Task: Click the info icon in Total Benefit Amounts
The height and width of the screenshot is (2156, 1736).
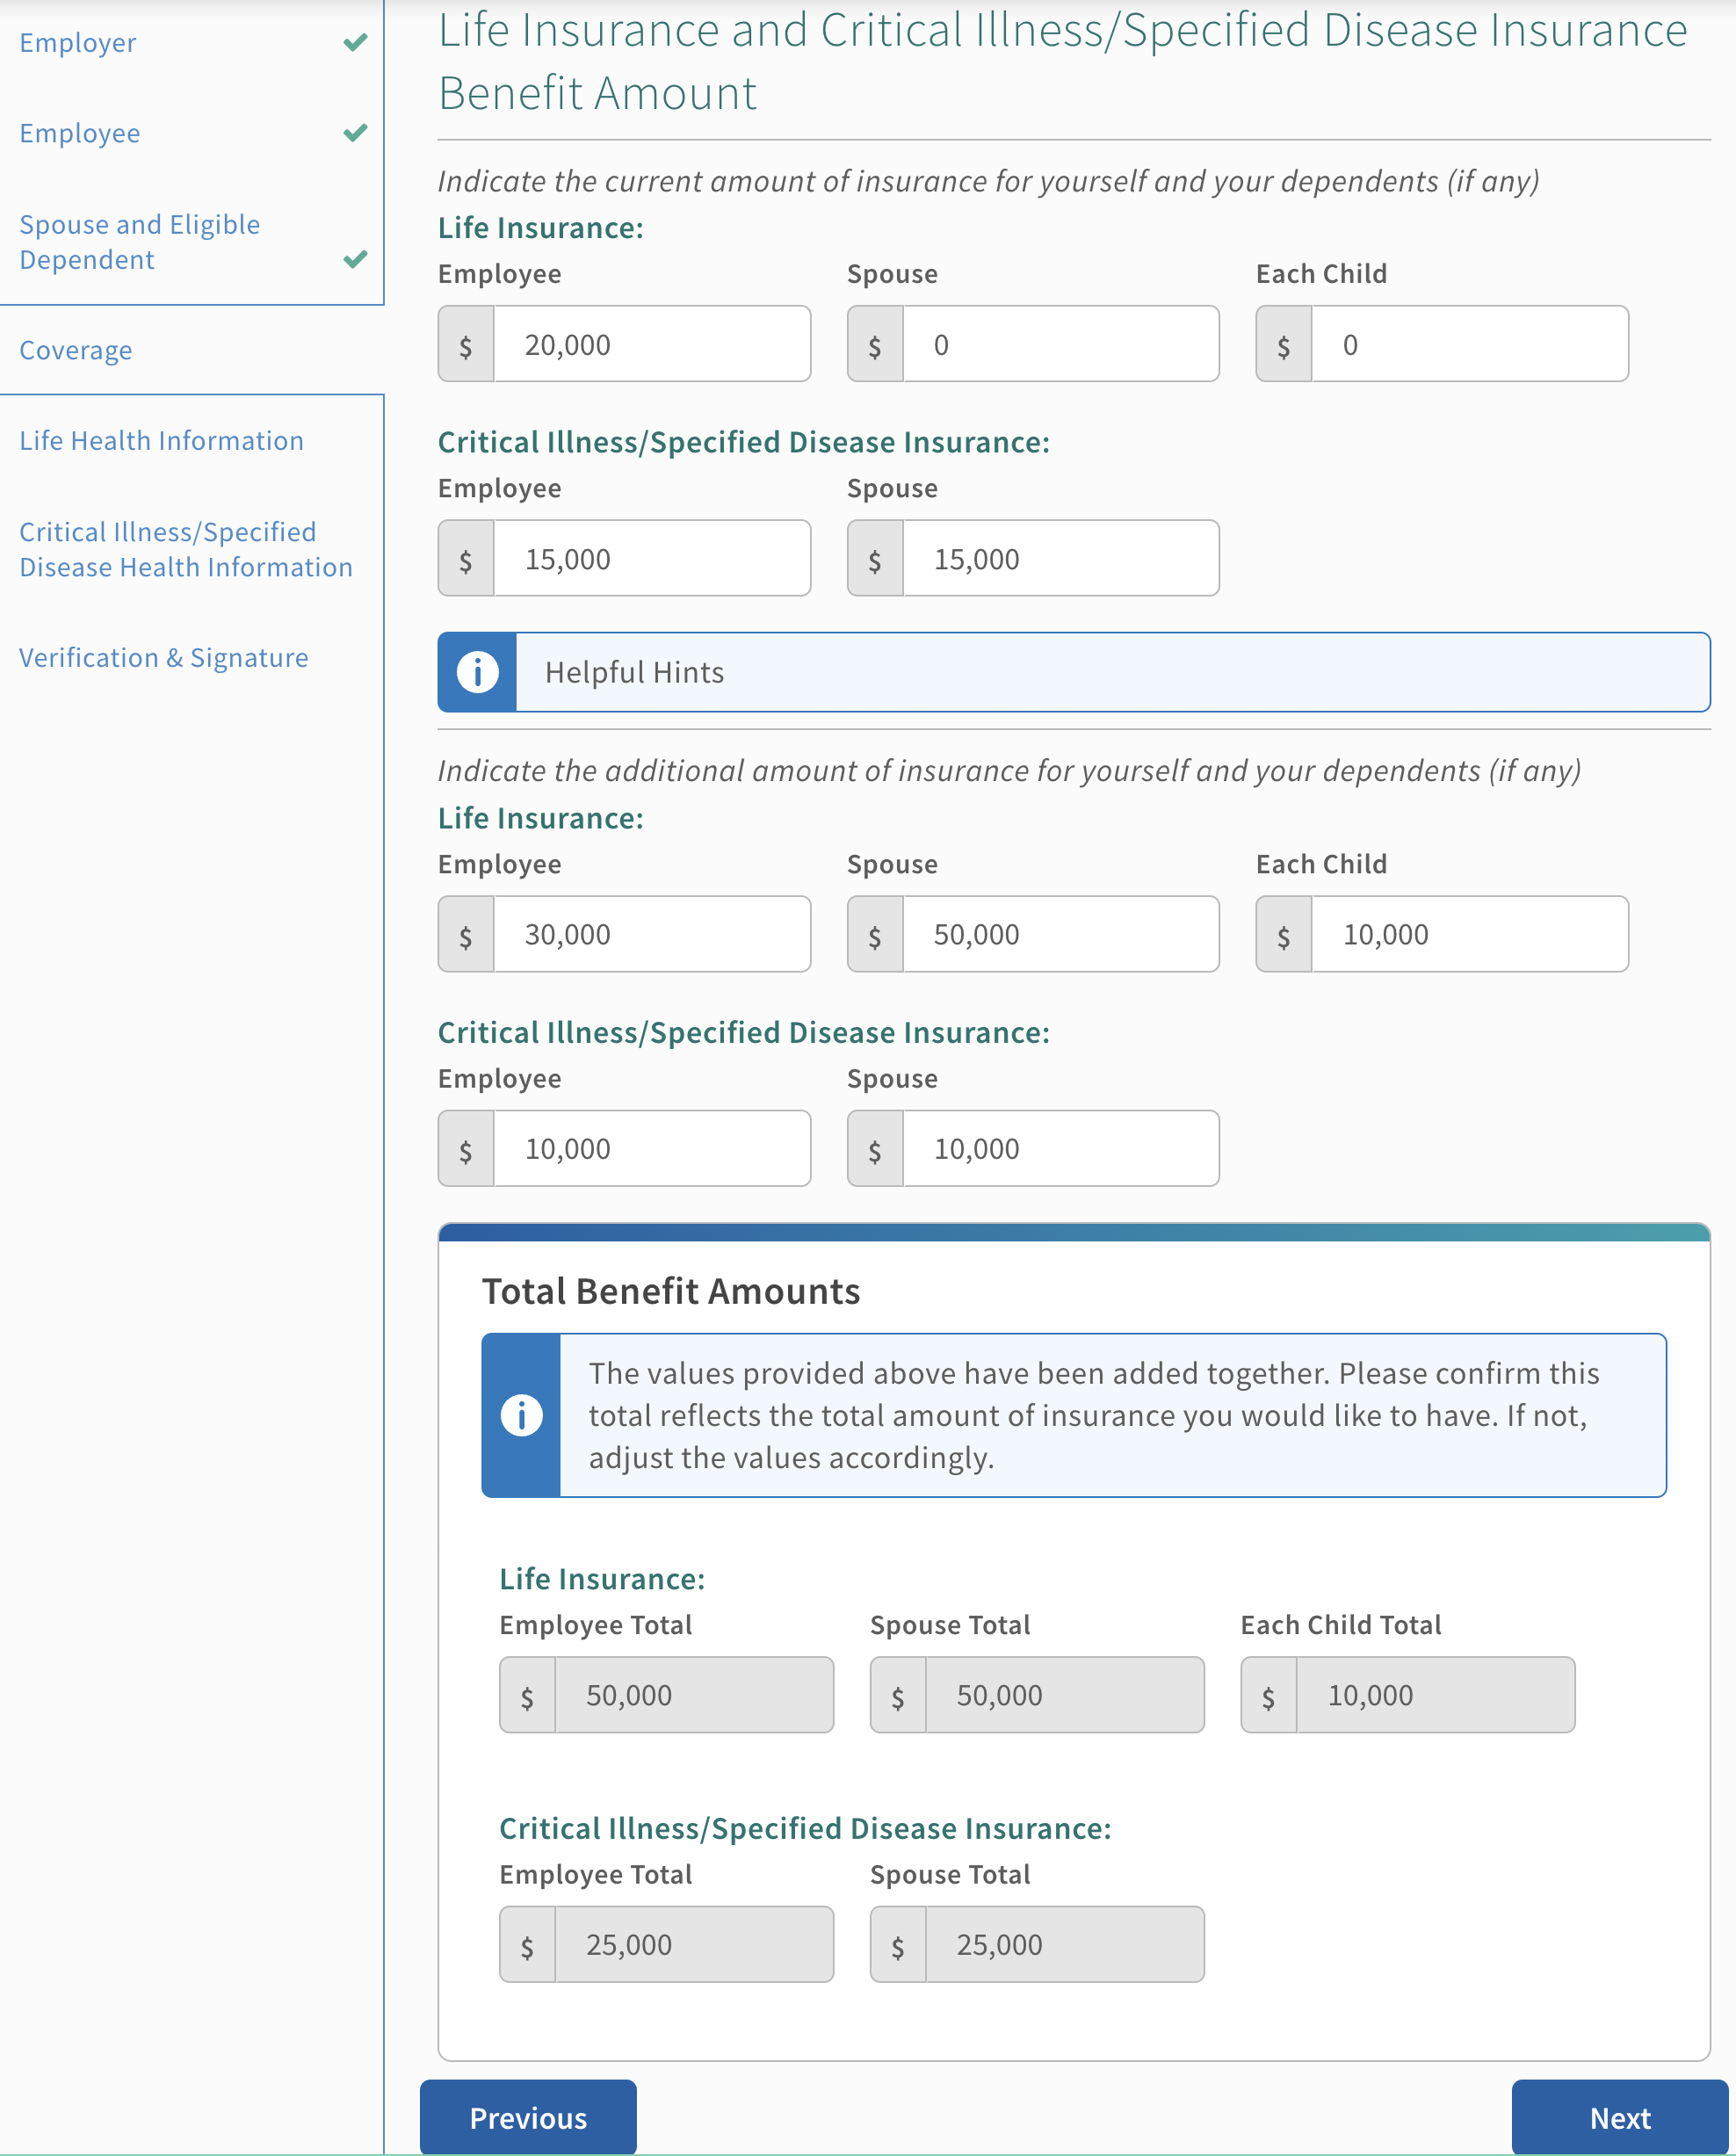Action: pos(521,1415)
